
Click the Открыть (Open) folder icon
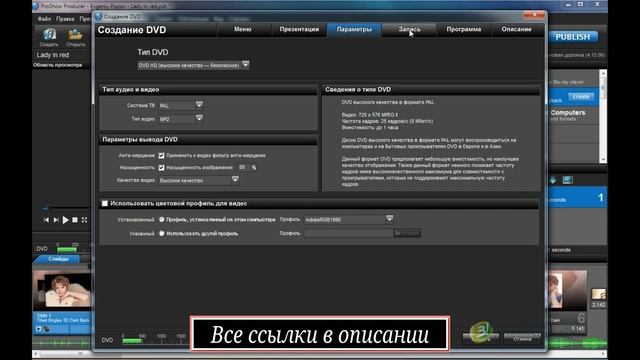click(x=75, y=34)
